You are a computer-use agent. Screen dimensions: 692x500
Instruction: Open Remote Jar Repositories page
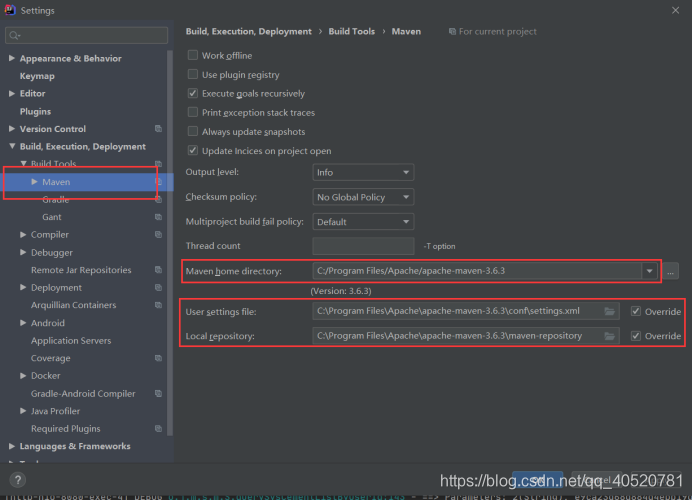pyautogui.click(x=81, y=270)
